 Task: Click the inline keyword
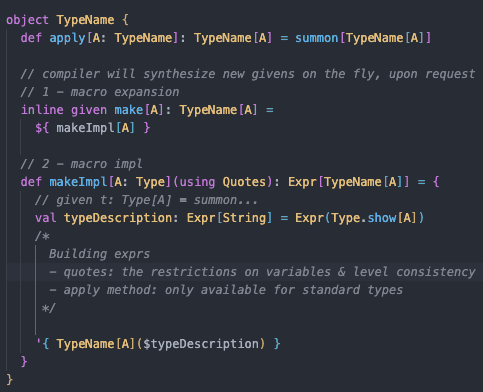(x=42, y=110)
